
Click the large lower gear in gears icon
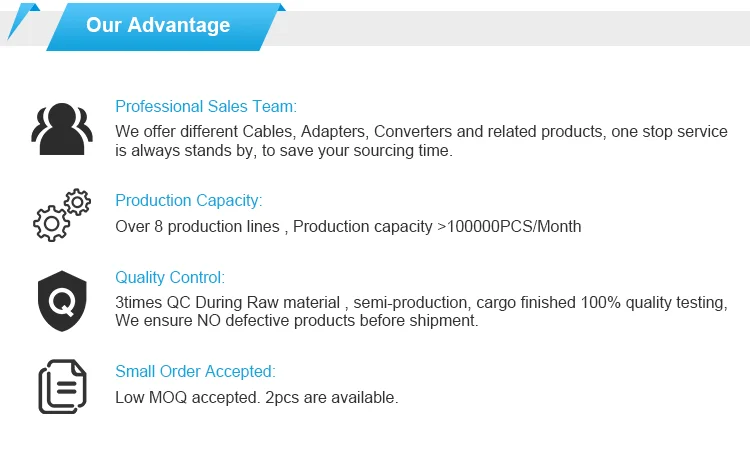[x=52, y=223]
